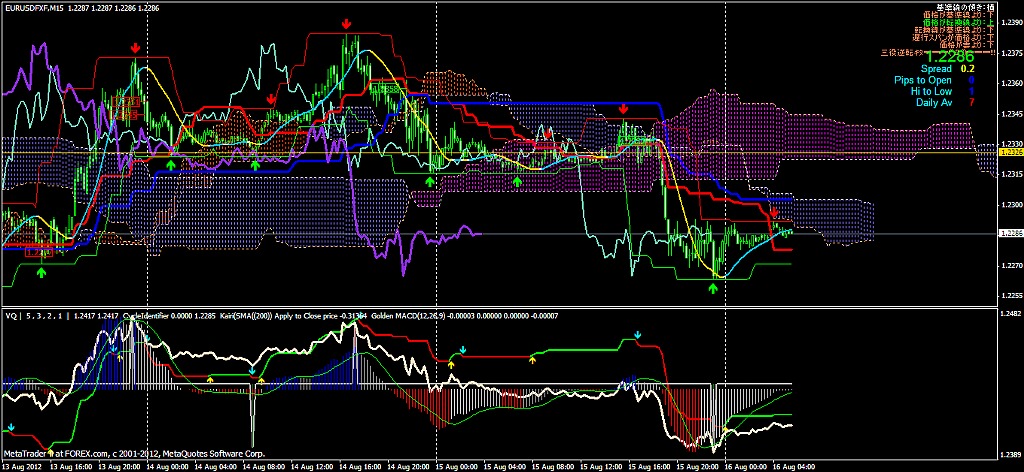The width and height of the screenshot is (1024, 472).
Task: Click the red sell arrow above the highest peak
Action: (x=346, y=25)
